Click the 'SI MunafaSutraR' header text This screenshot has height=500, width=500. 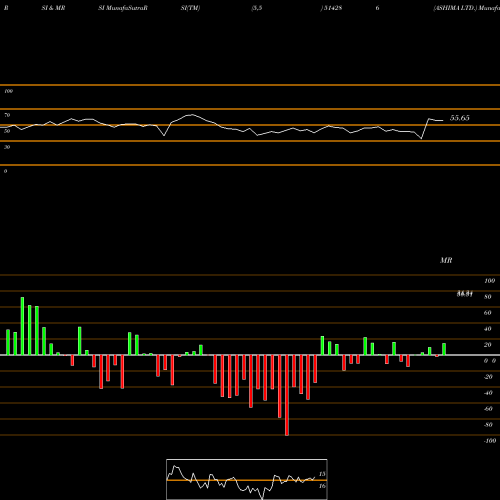pyautogui.click(x=123, y=8)
